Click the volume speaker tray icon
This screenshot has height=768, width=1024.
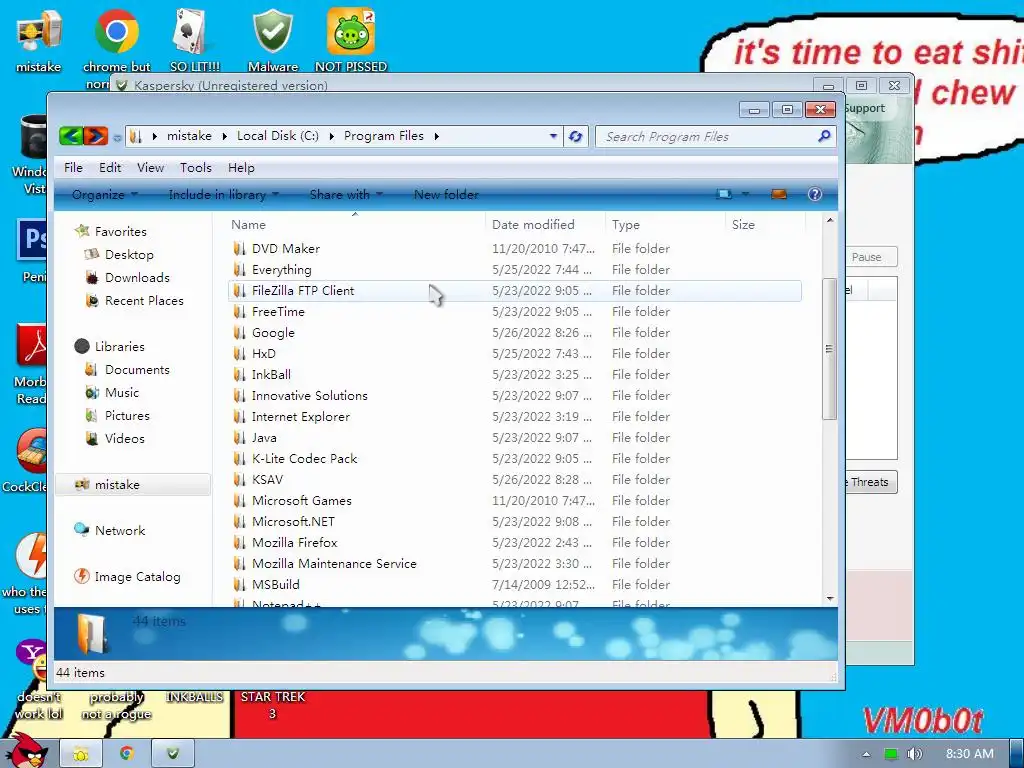pyautogui.click(x=915, y=754)
